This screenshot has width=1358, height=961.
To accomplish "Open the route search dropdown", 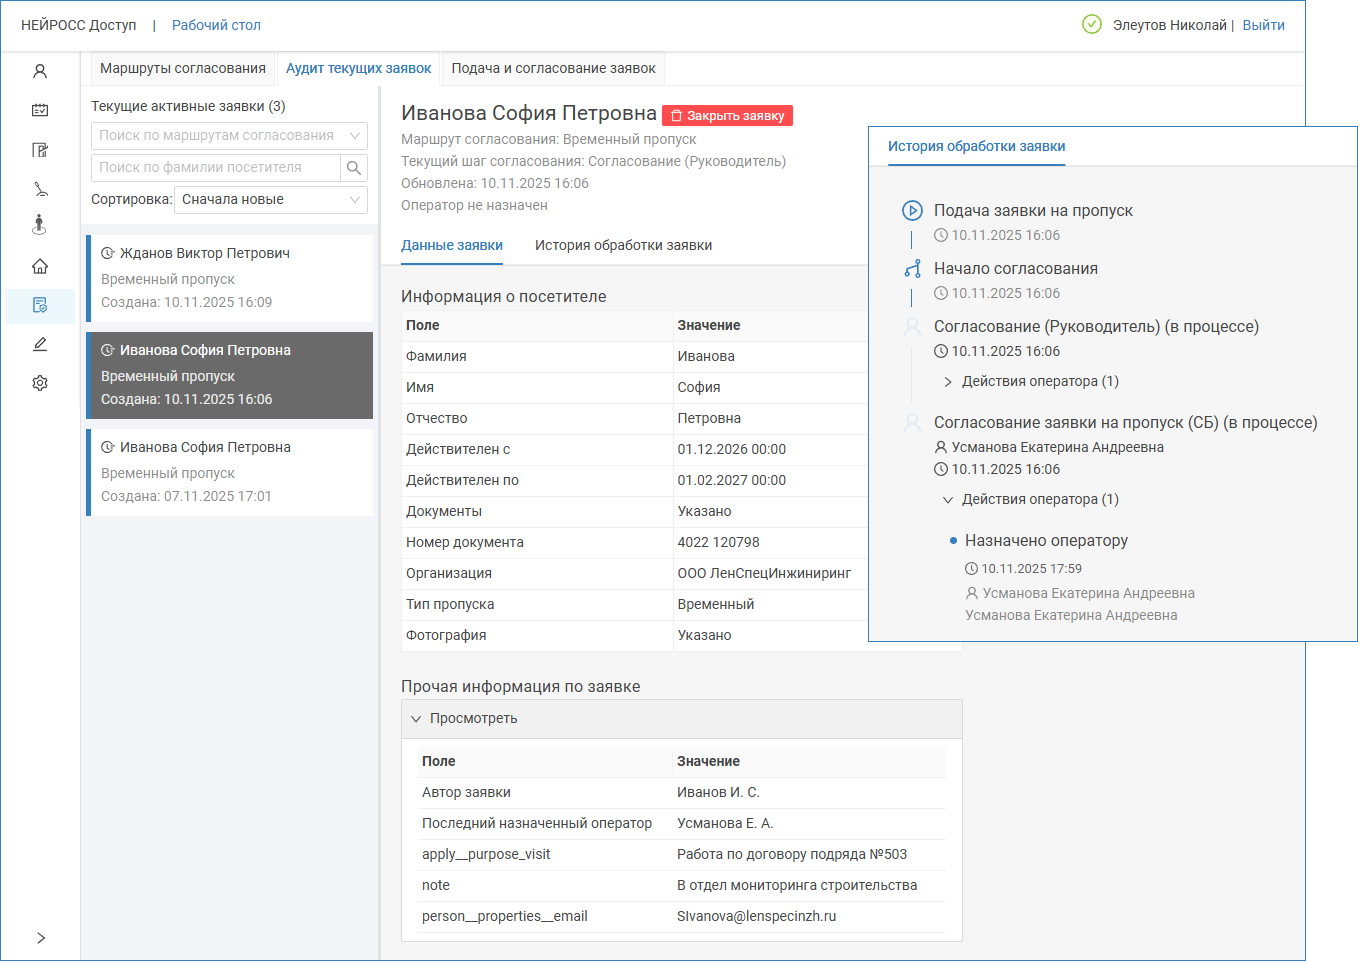I will (229, 136).
